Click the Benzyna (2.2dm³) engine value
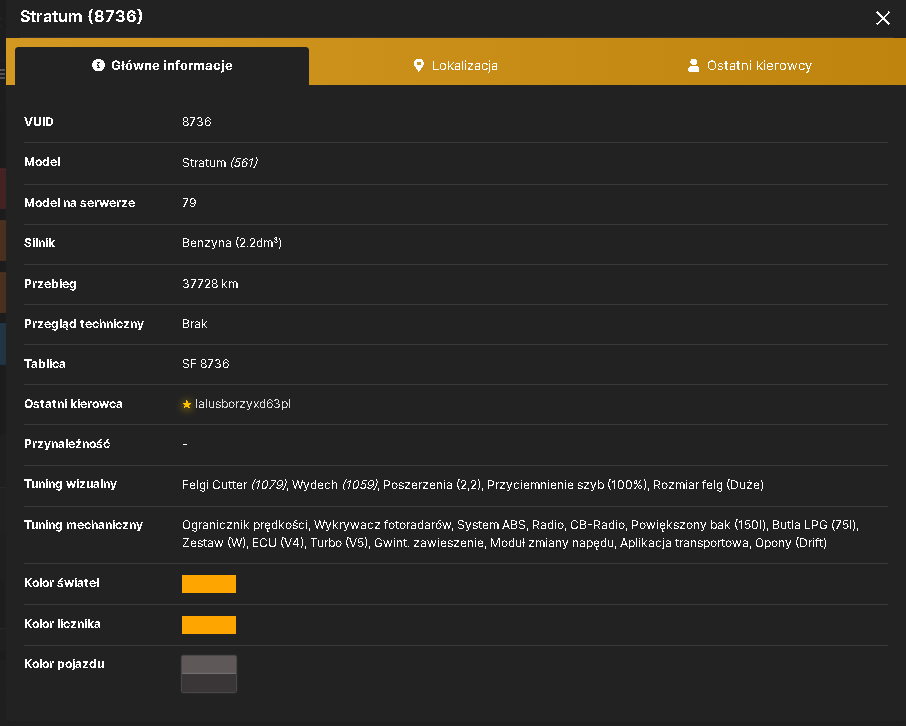The height and width of the screenshot is (726, 906). (232, 243)
